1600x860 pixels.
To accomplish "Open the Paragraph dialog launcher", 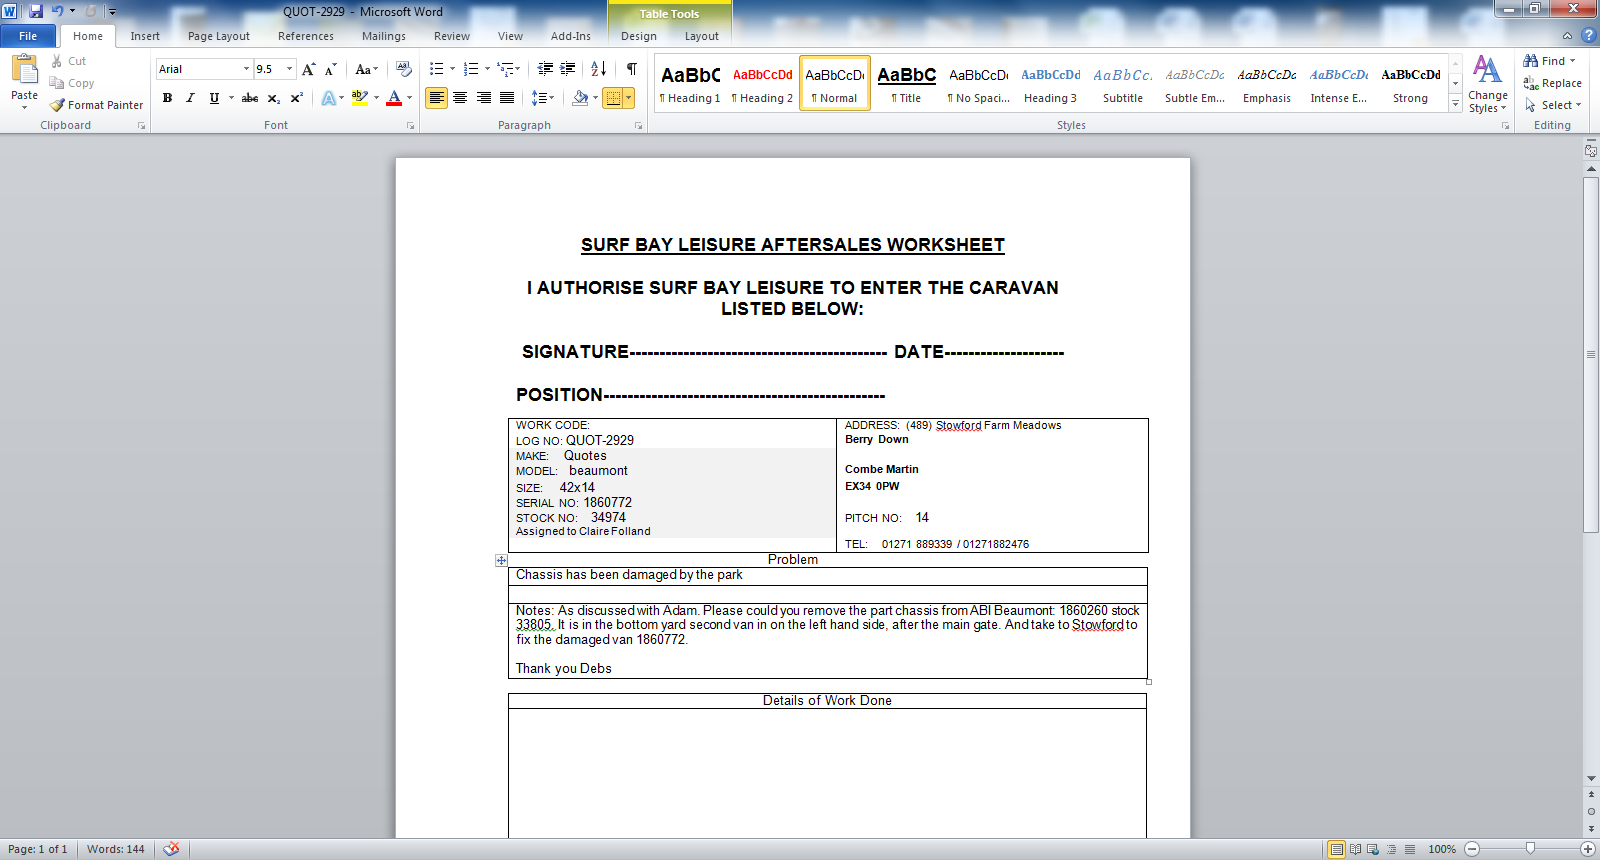I will [639, 126].
